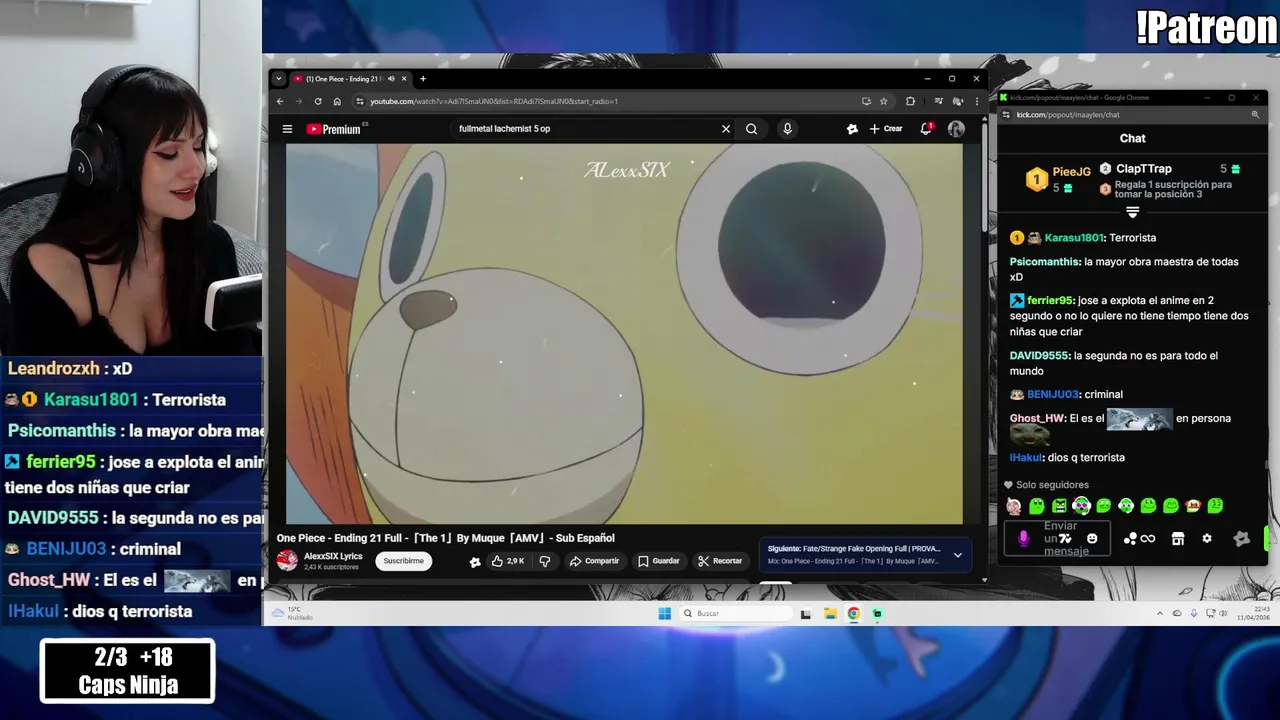
Task: Dislike the One Piece video
Action: pyautogui.click(x=545, y=561)
